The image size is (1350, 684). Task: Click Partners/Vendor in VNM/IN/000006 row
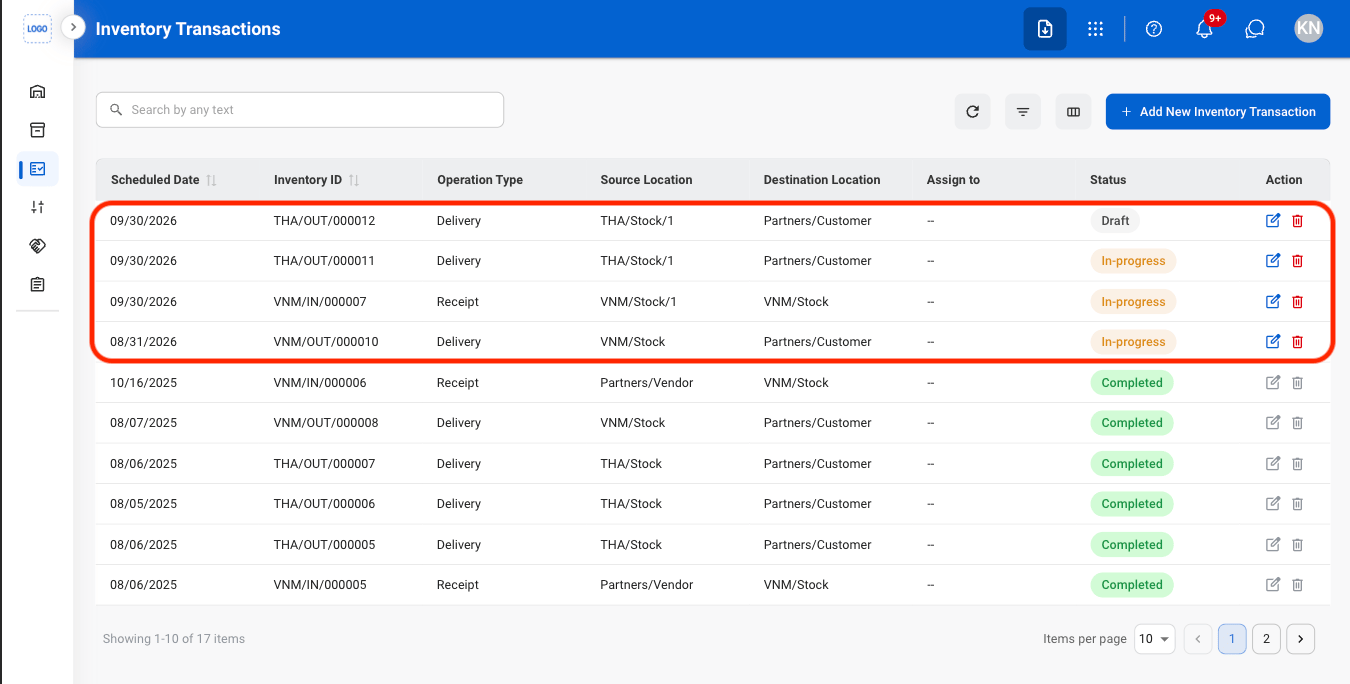(646, 382)
